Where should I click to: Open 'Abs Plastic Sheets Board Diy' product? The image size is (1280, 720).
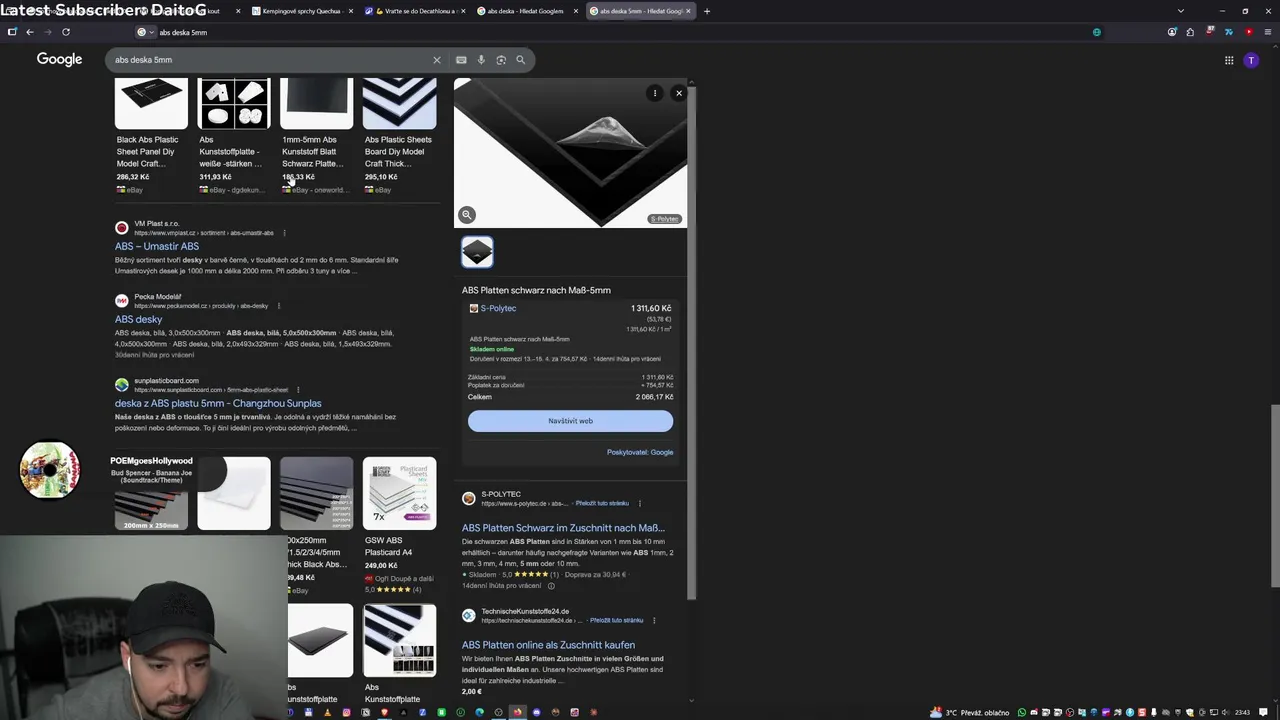coord(400,136)
